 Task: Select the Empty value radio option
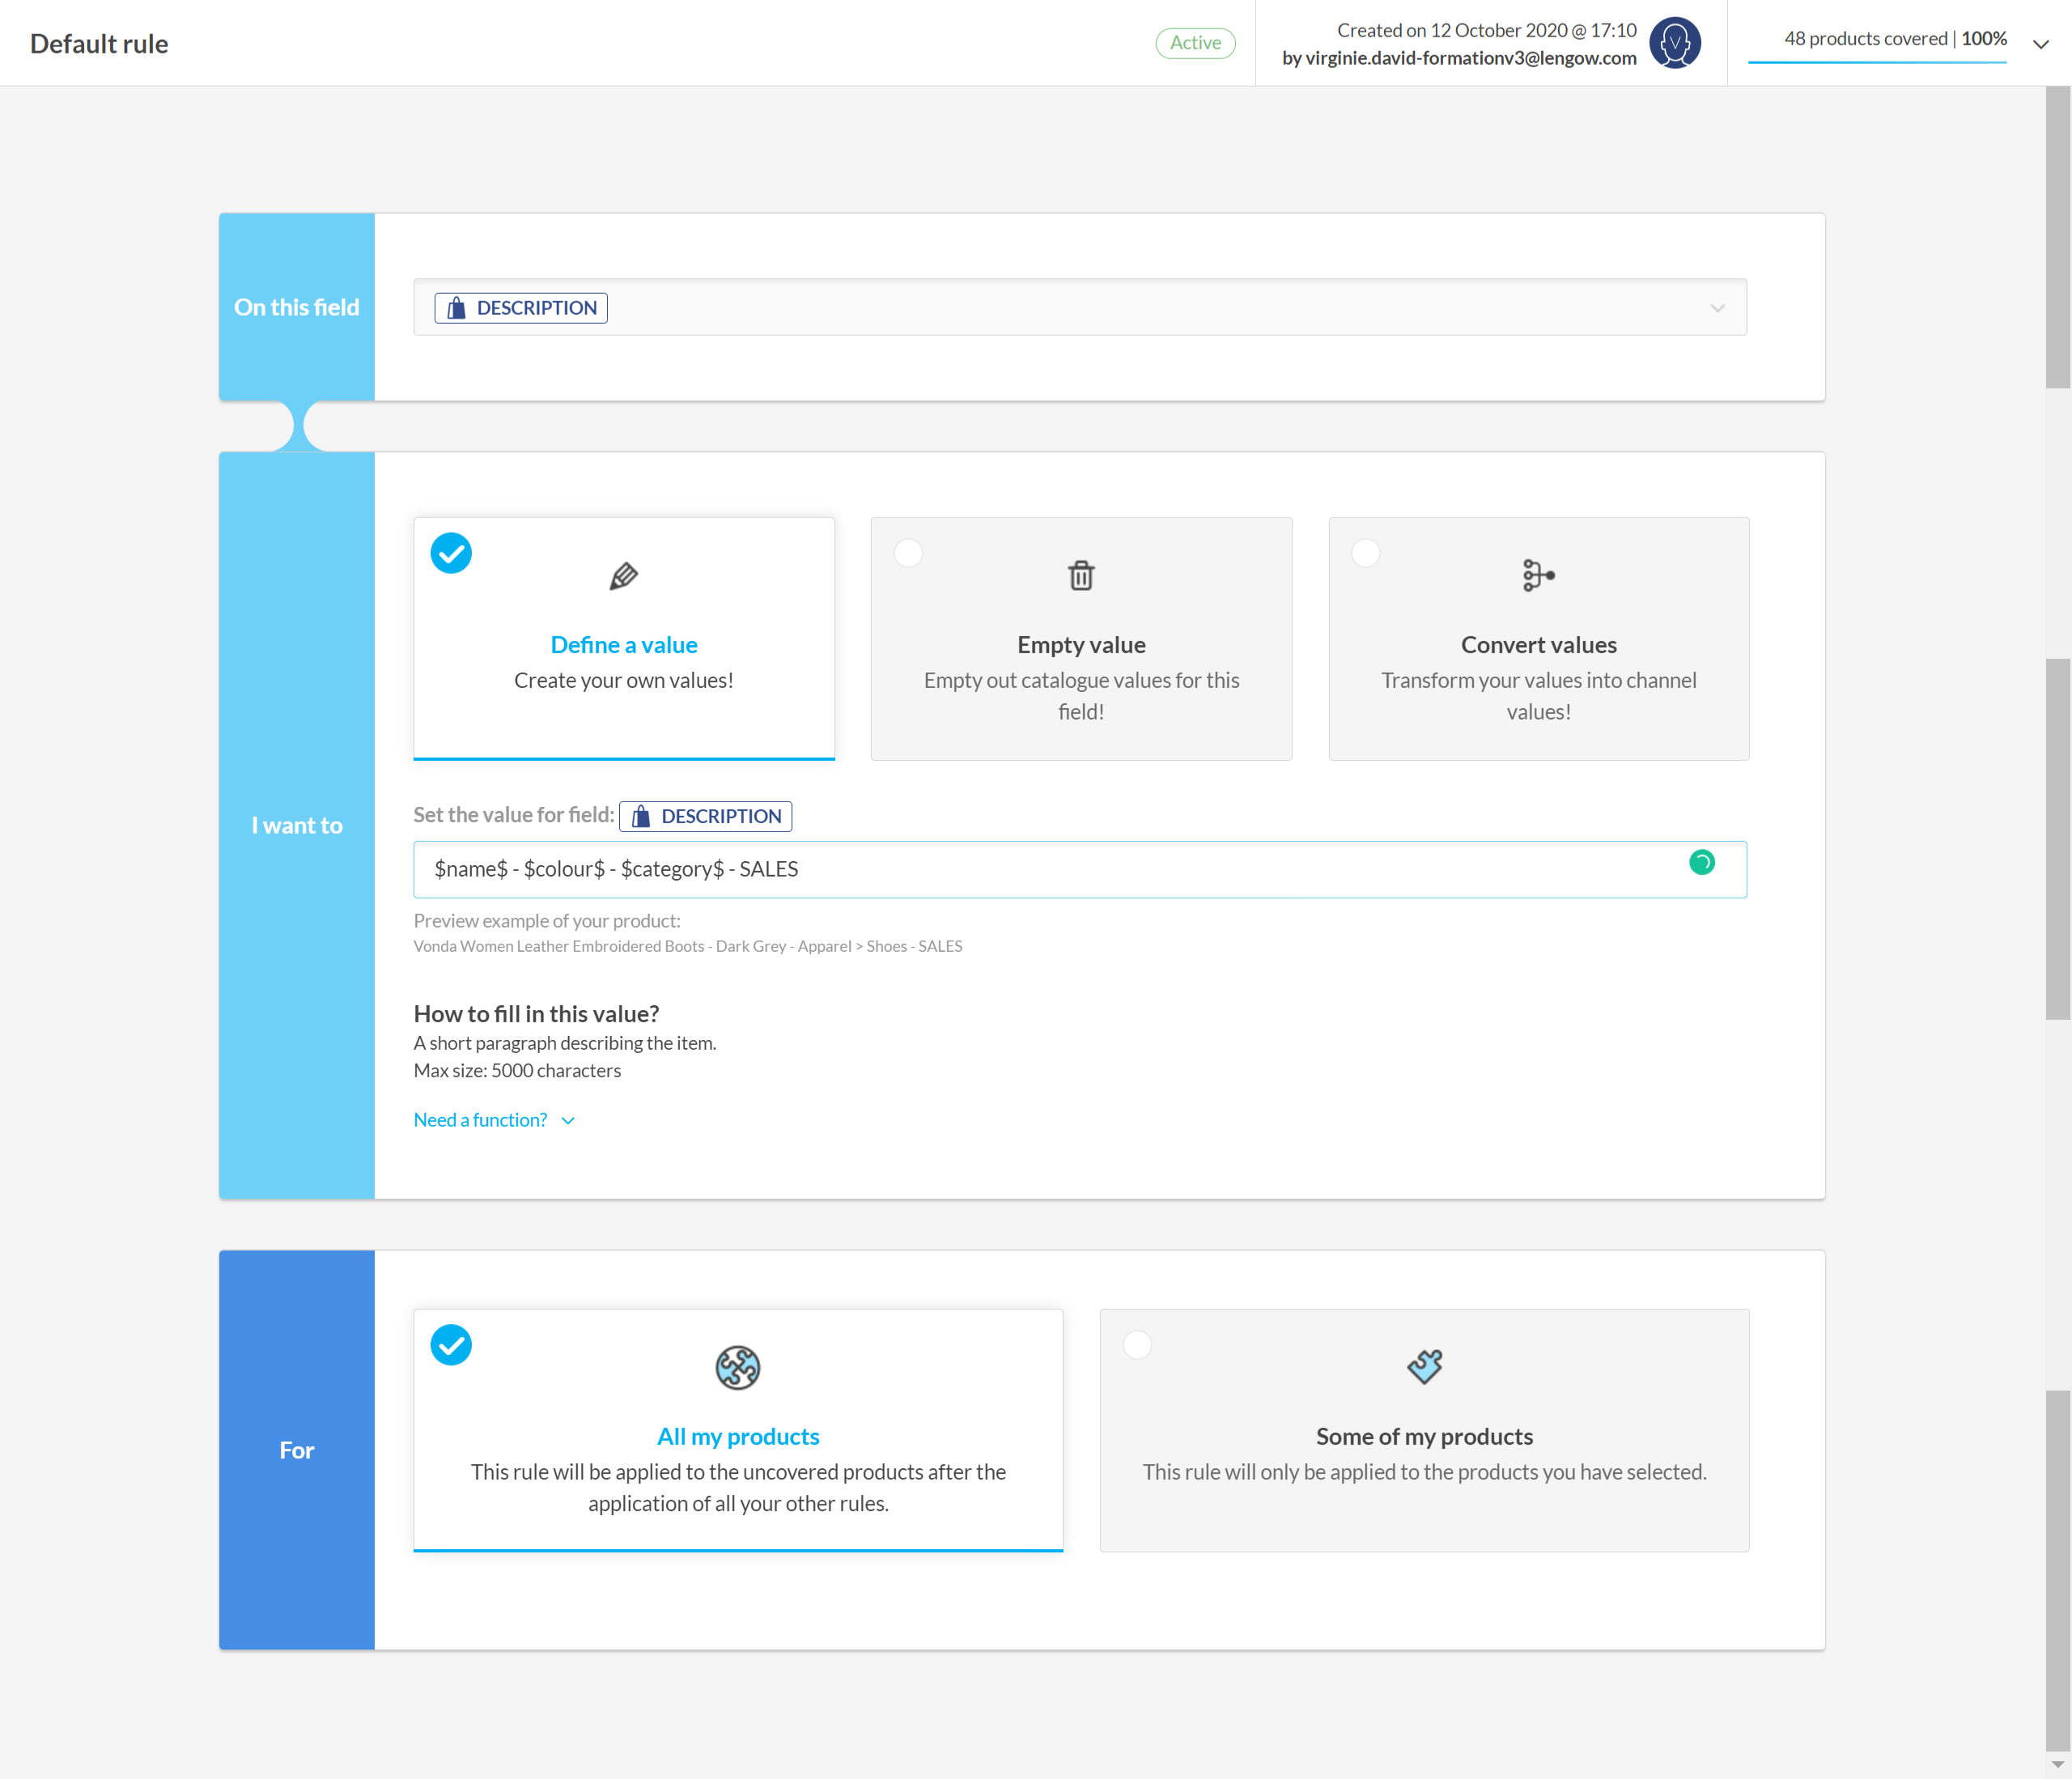coord(908,553)
